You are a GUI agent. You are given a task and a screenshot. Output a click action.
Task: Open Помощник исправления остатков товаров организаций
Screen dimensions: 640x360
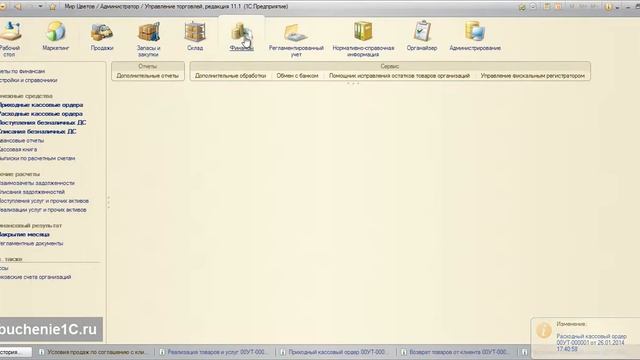399,76
